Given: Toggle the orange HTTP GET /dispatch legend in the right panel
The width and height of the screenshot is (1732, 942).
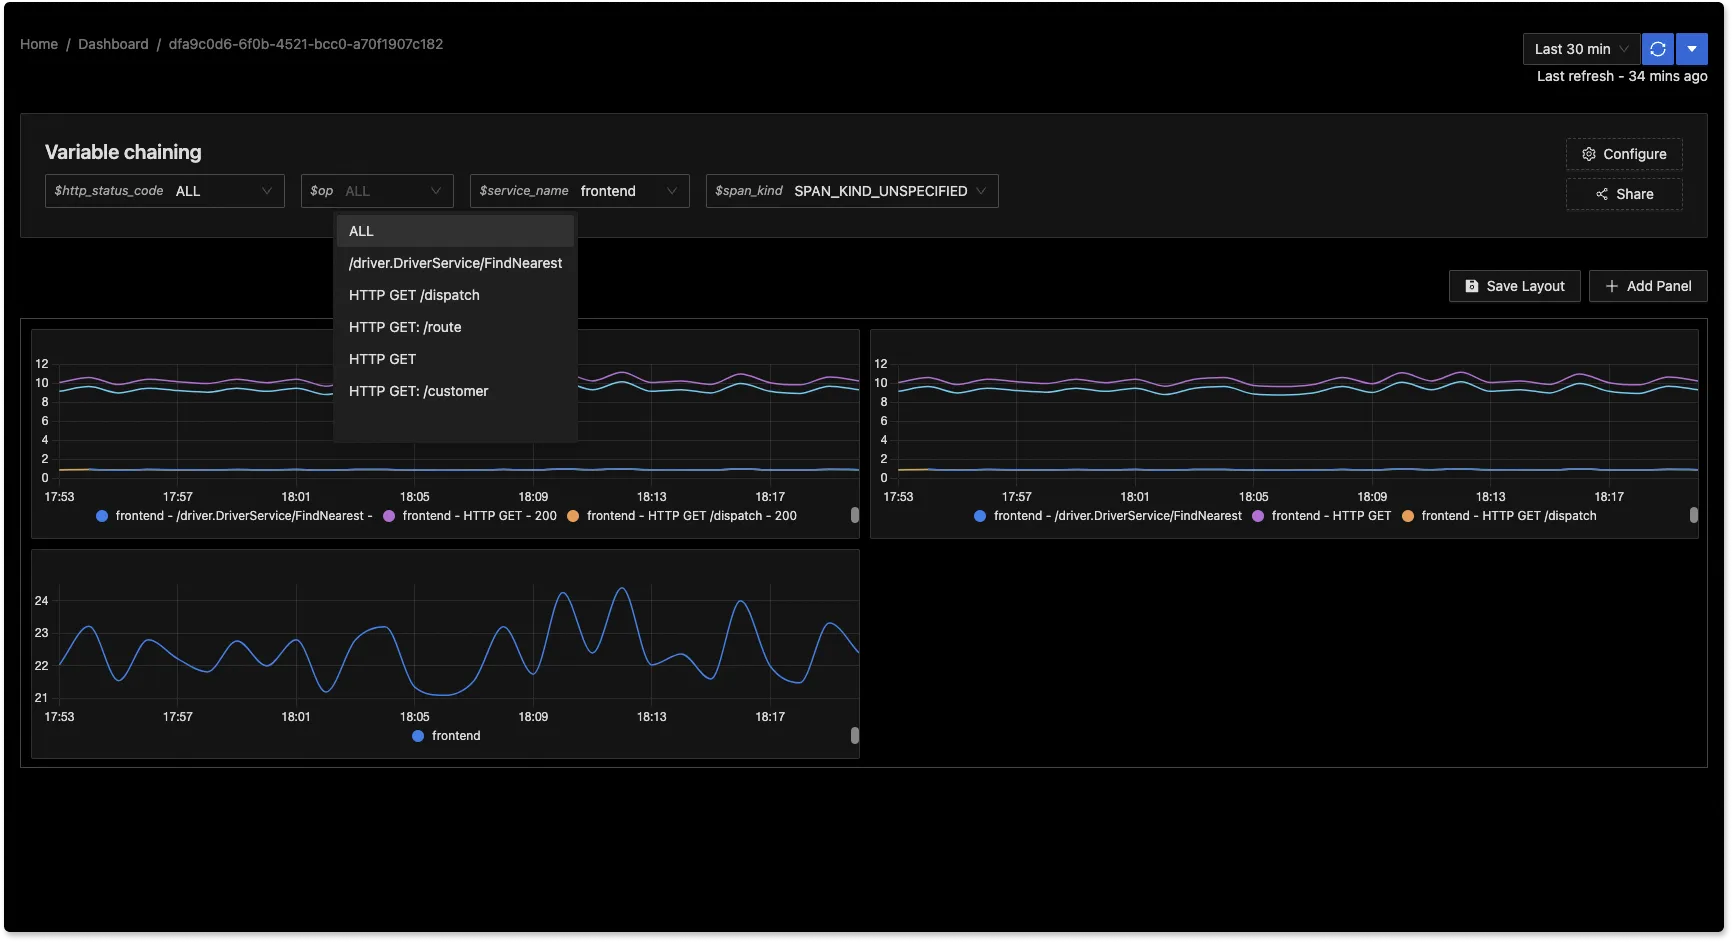Looking at the screenshot, I should 1408,516.
